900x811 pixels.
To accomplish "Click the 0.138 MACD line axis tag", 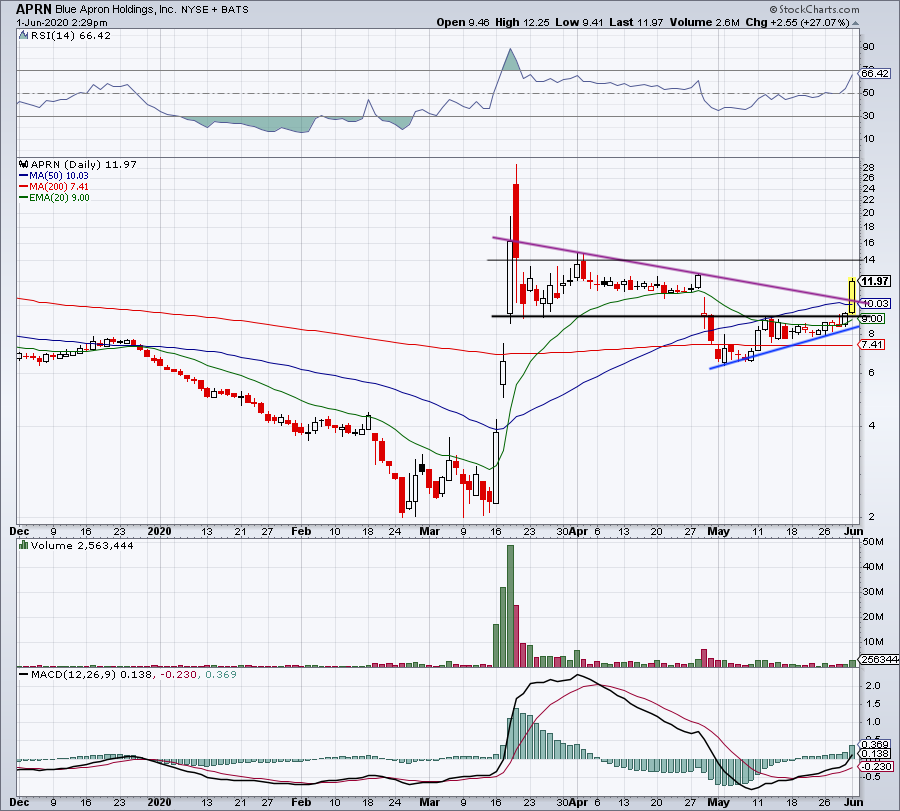I will (875, 754).
